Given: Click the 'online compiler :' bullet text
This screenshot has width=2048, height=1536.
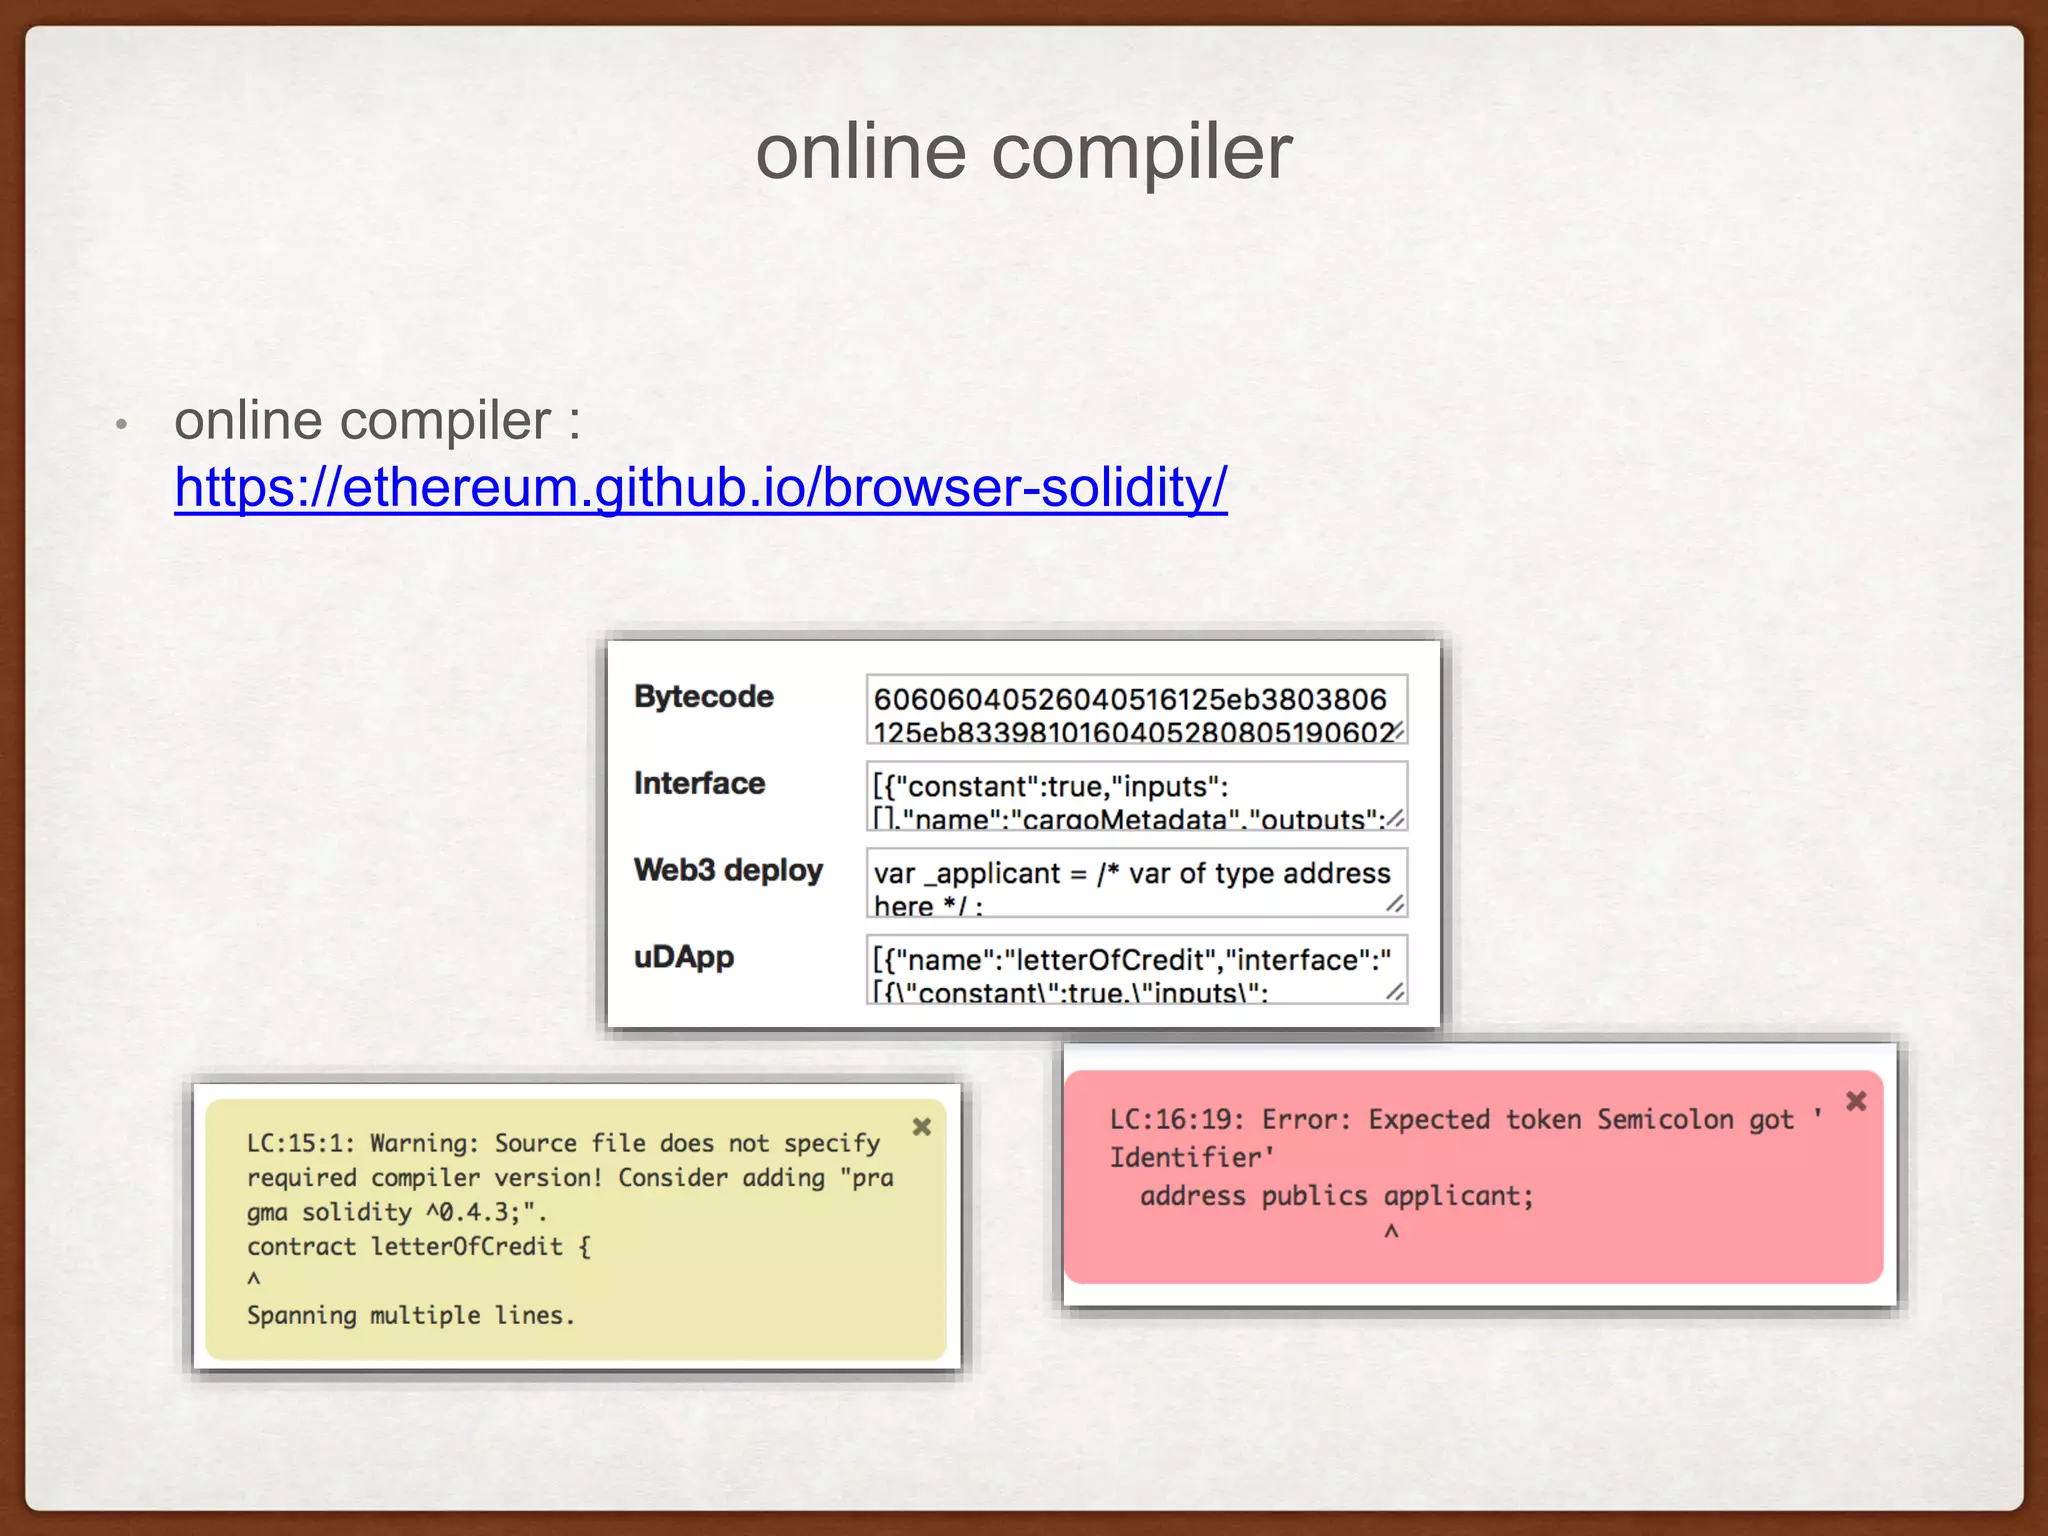Looking at the screenshot, I should [x=377, y=420].
